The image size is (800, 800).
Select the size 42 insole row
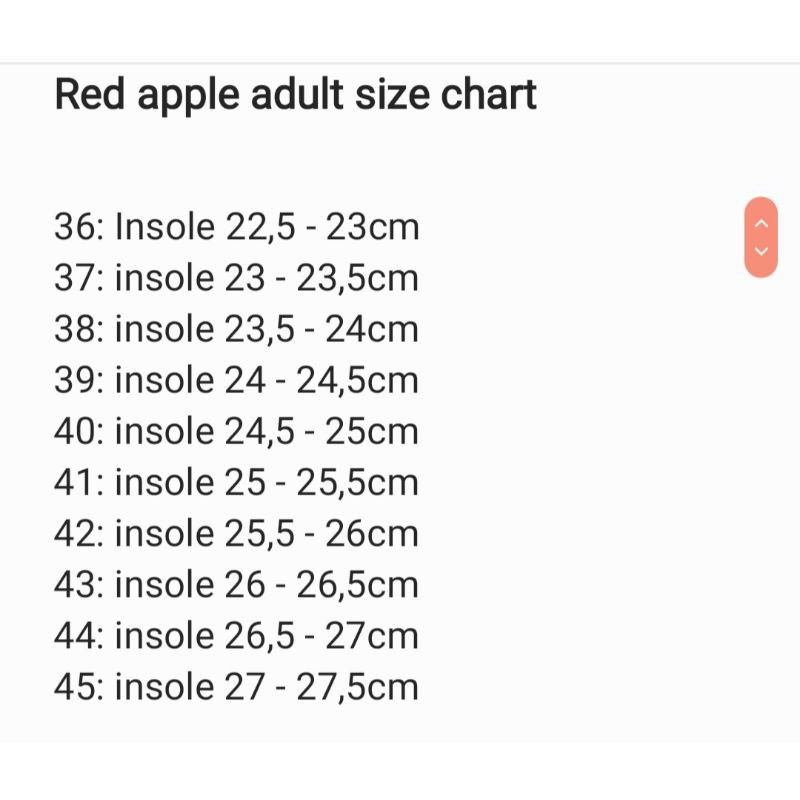236,533
